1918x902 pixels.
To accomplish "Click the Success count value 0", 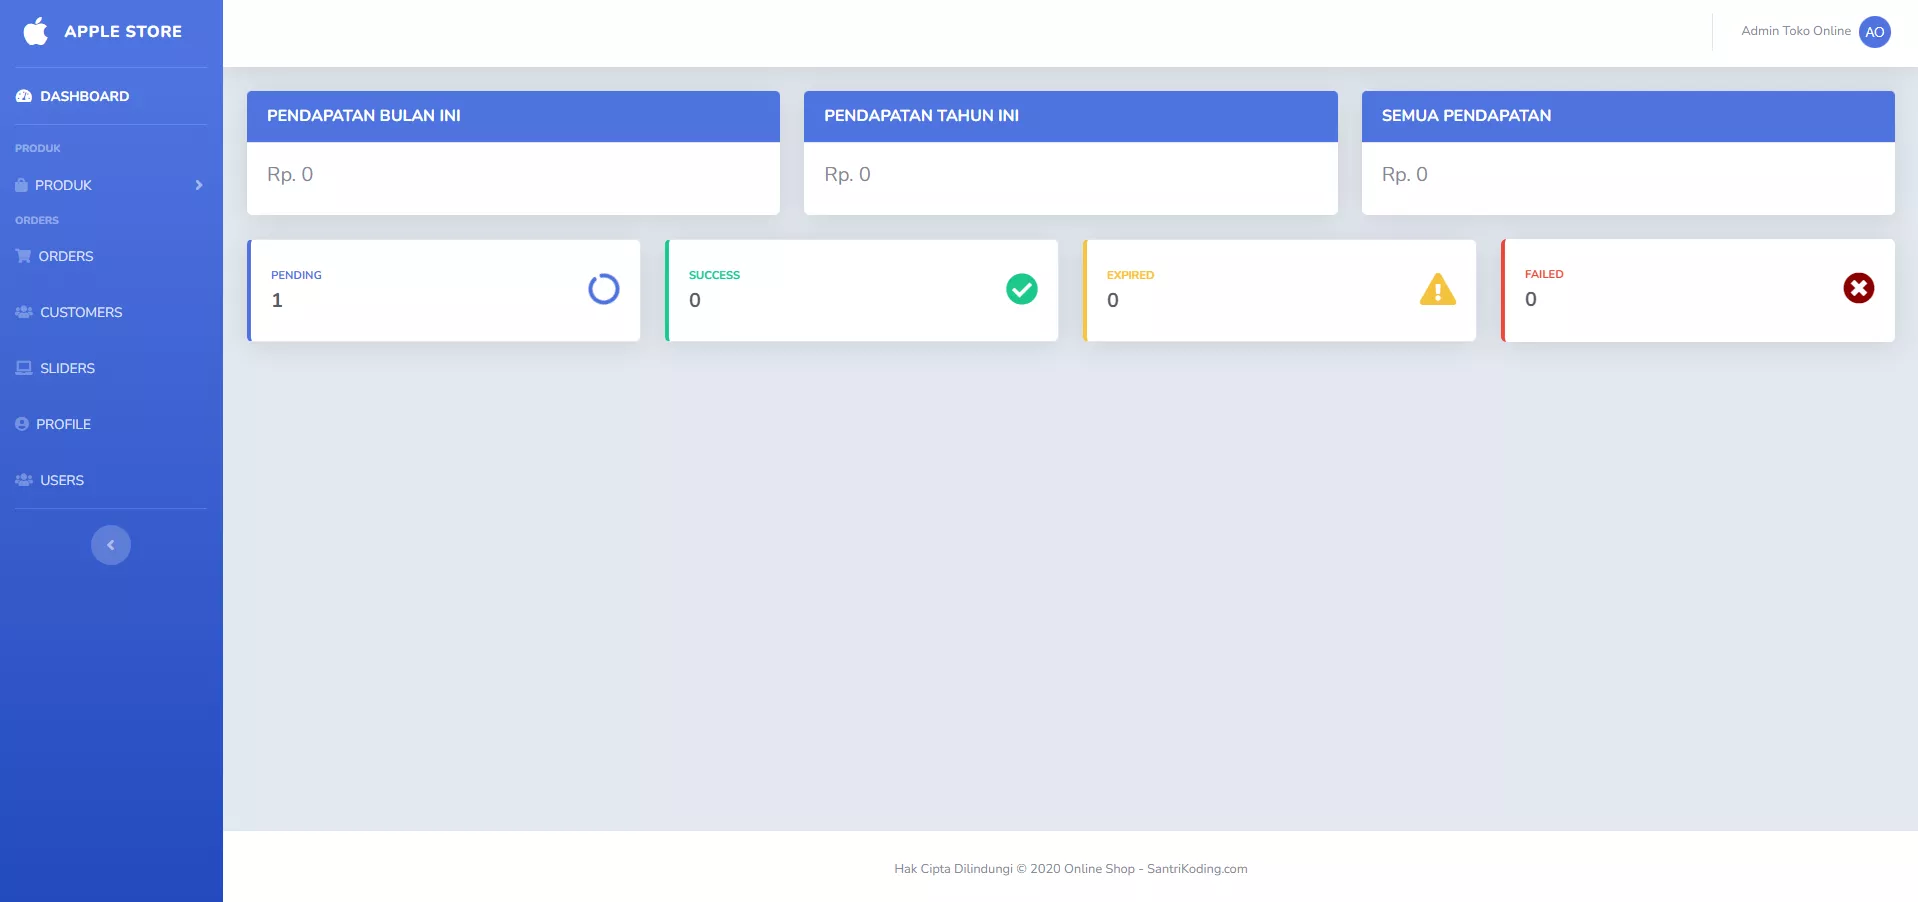I will coord(695,300).
